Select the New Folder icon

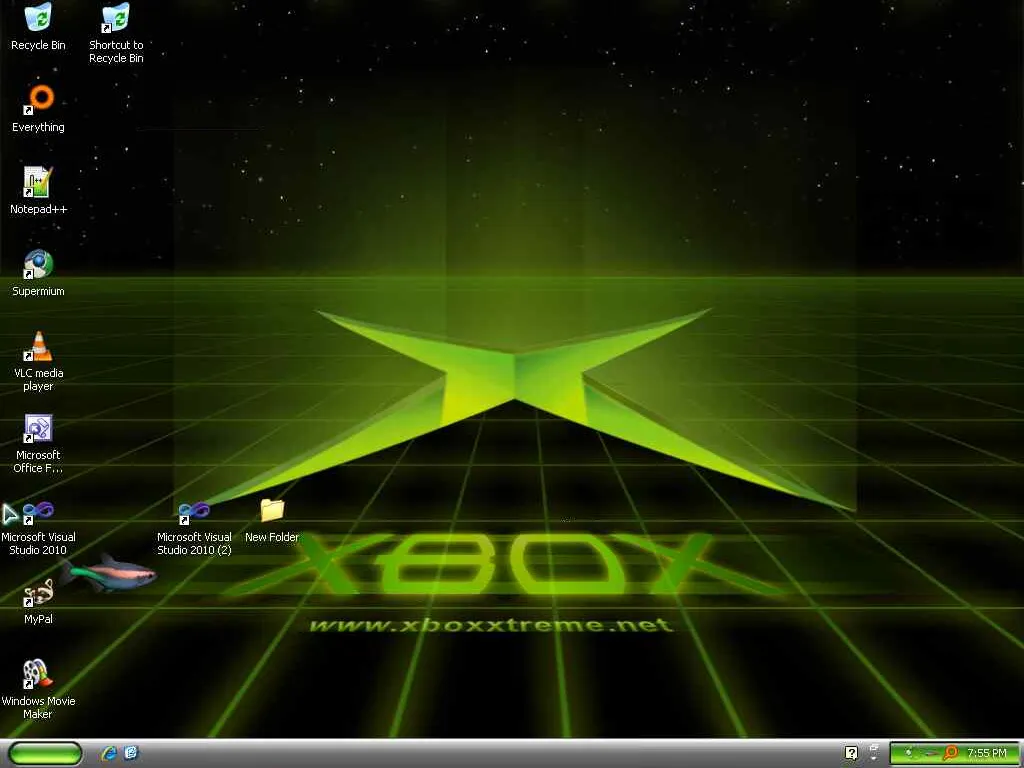click(272, 520)
